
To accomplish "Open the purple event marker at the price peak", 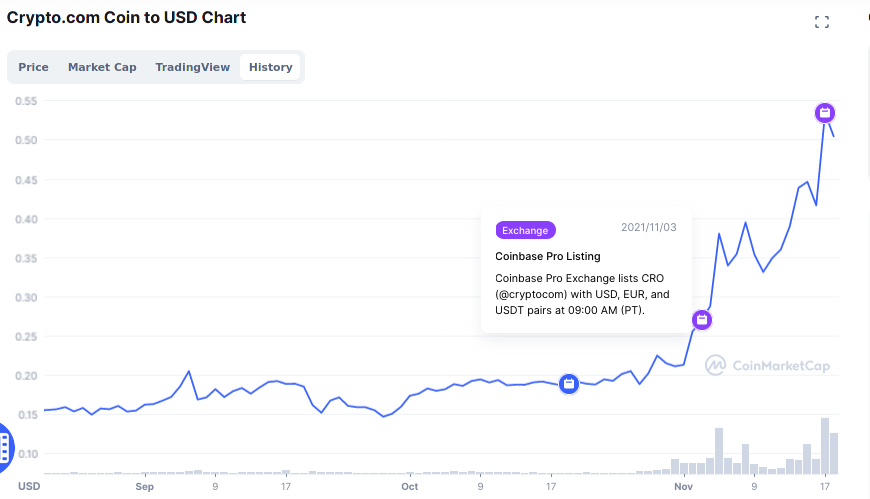I will click(x=825, y=113).
